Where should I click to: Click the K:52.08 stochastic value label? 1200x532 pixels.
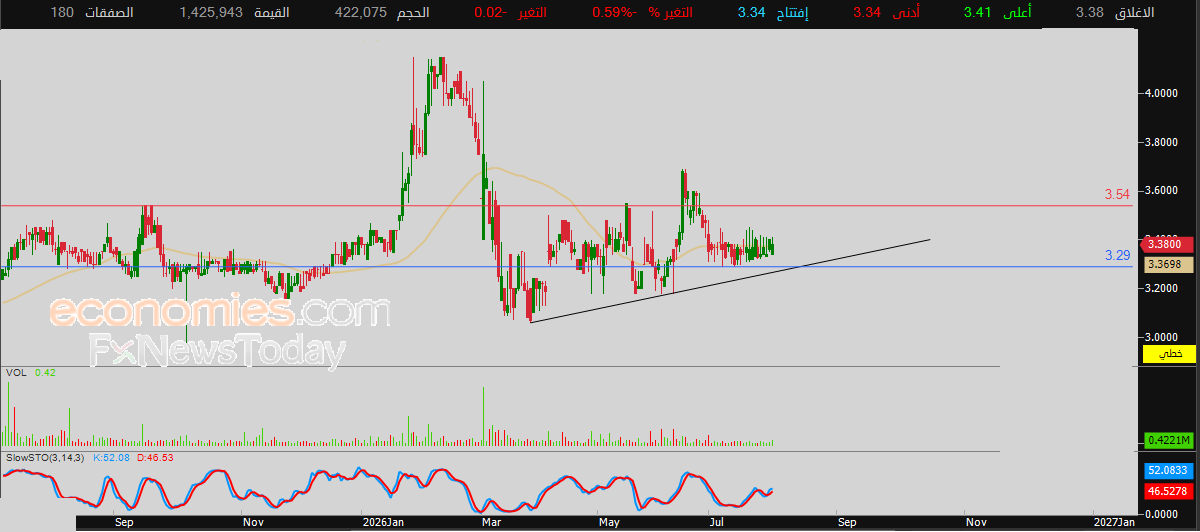(112, 457)
